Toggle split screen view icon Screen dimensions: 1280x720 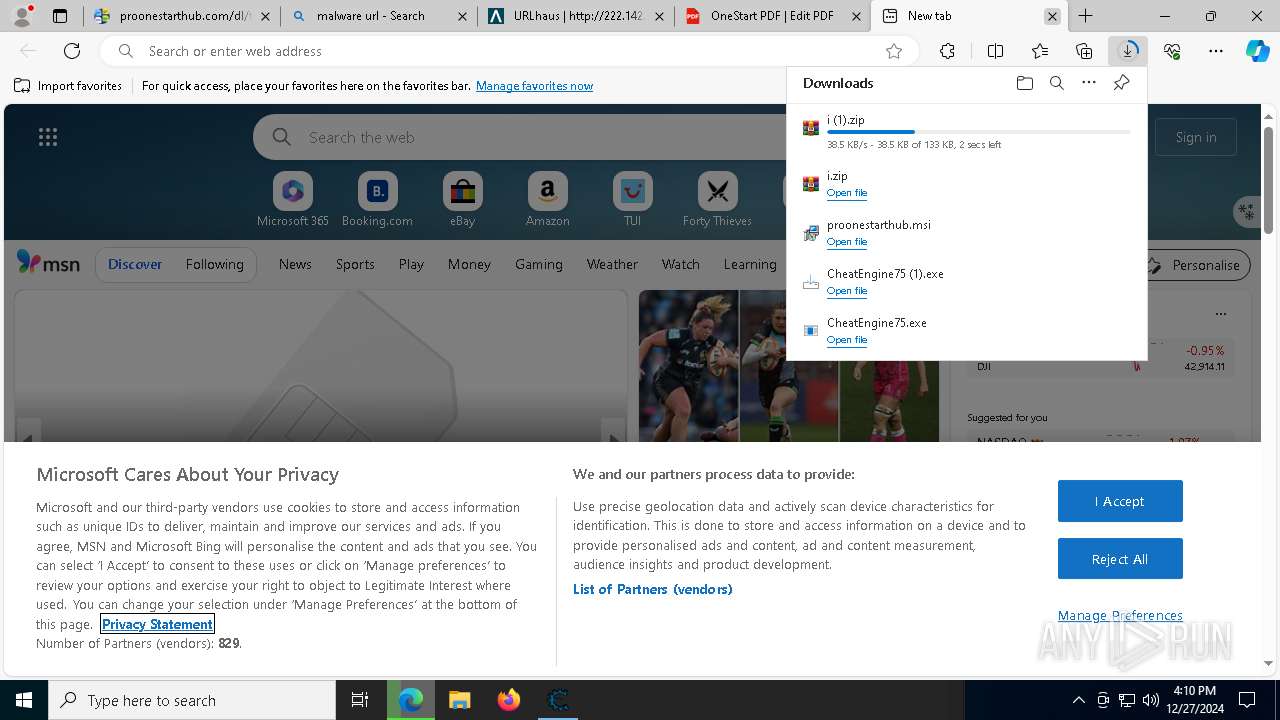click(x=995, y=51)
